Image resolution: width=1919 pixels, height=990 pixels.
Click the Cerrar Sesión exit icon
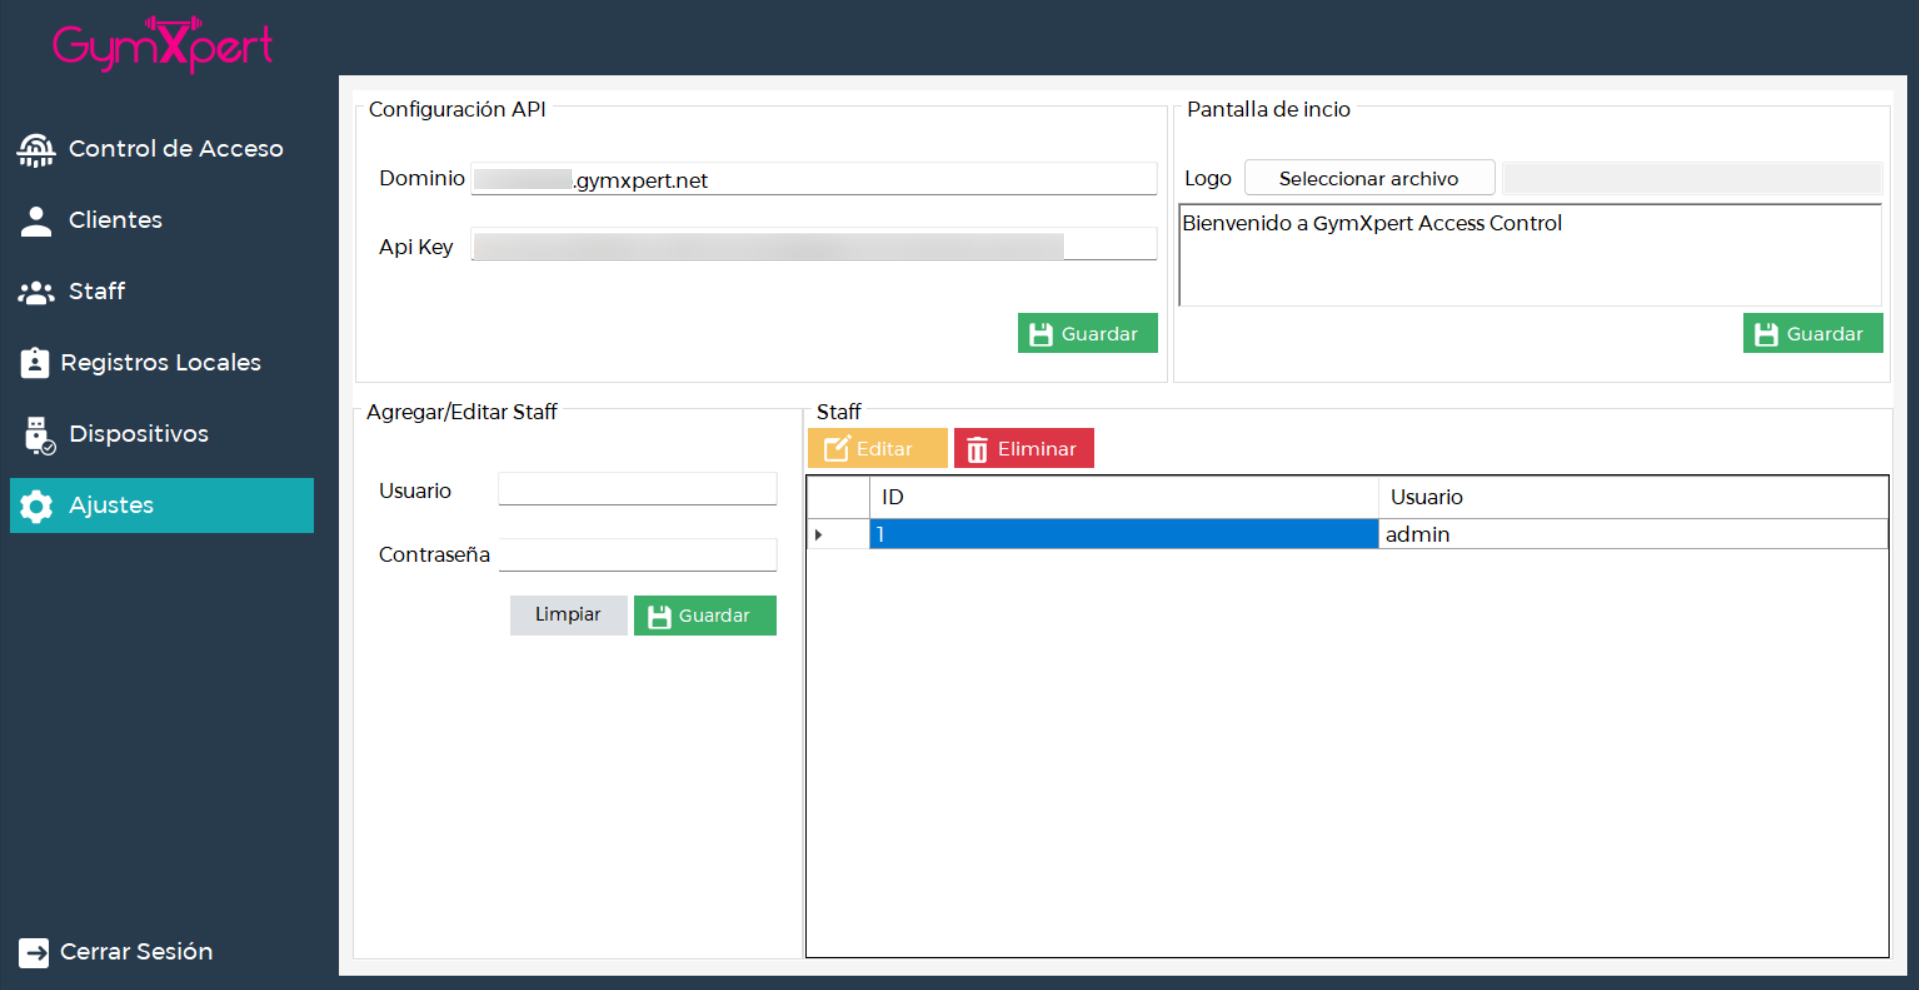pyautogui.click(x=33, y=952)
